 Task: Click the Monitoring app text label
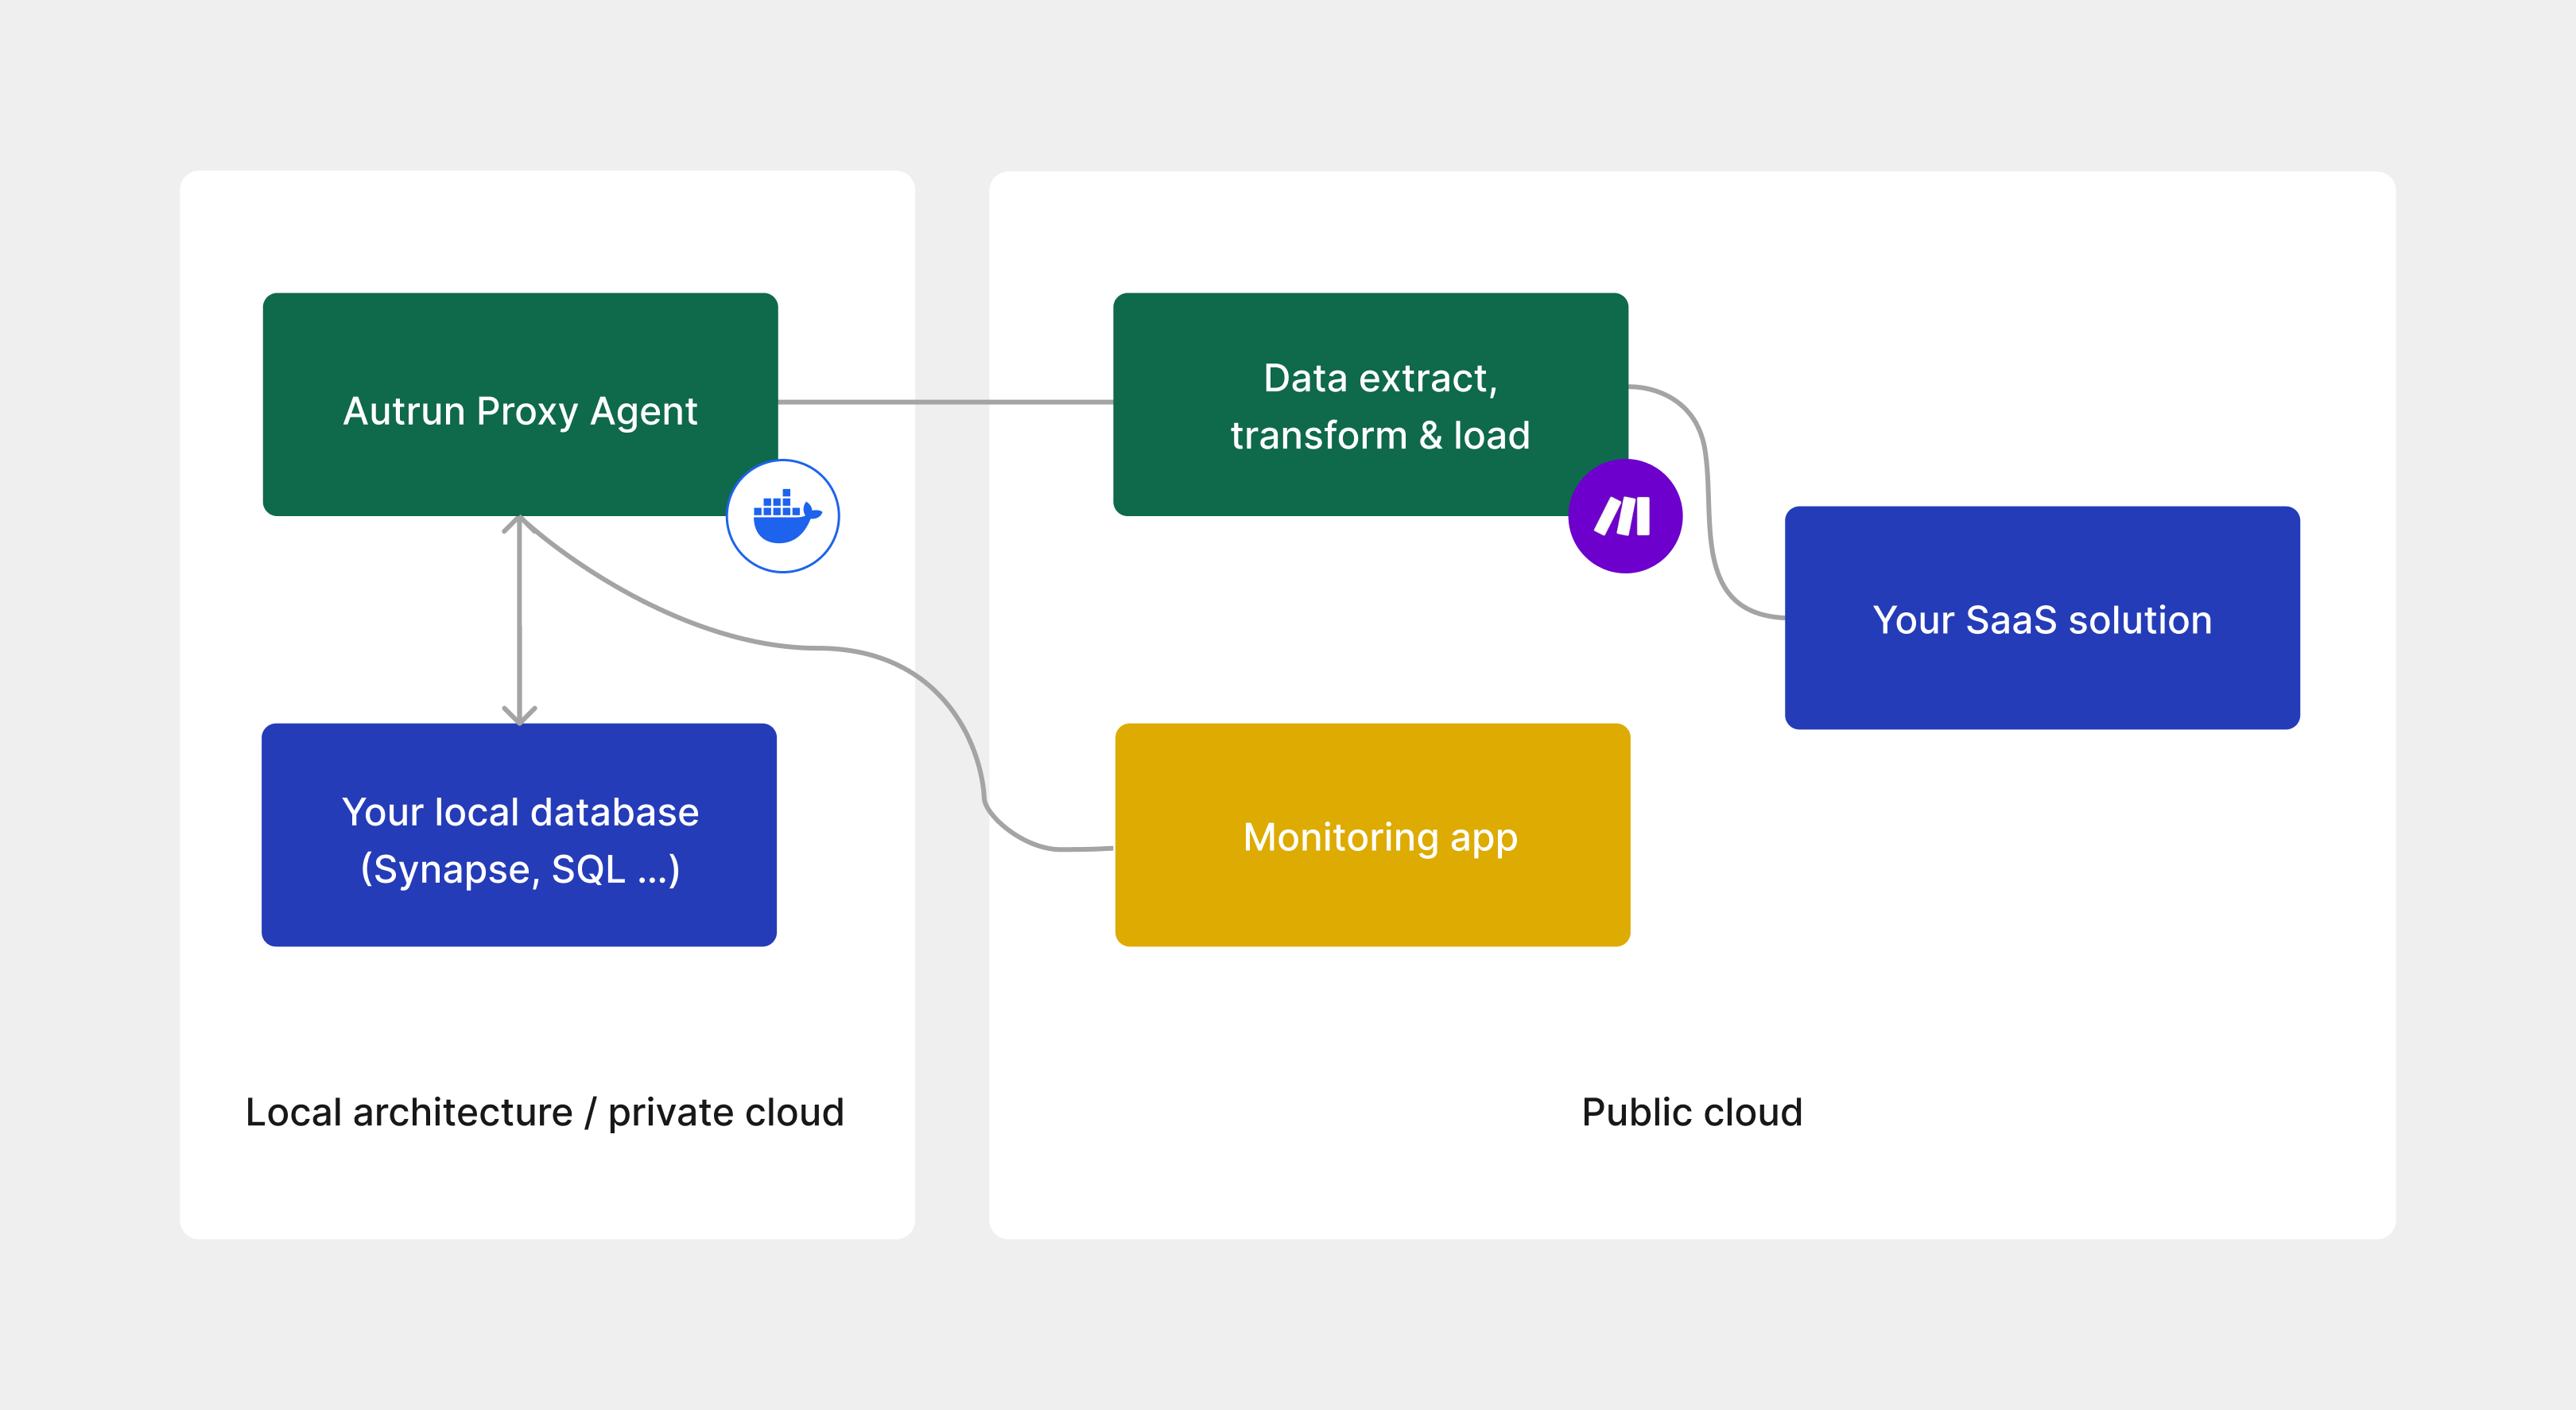click(1380, 837)
